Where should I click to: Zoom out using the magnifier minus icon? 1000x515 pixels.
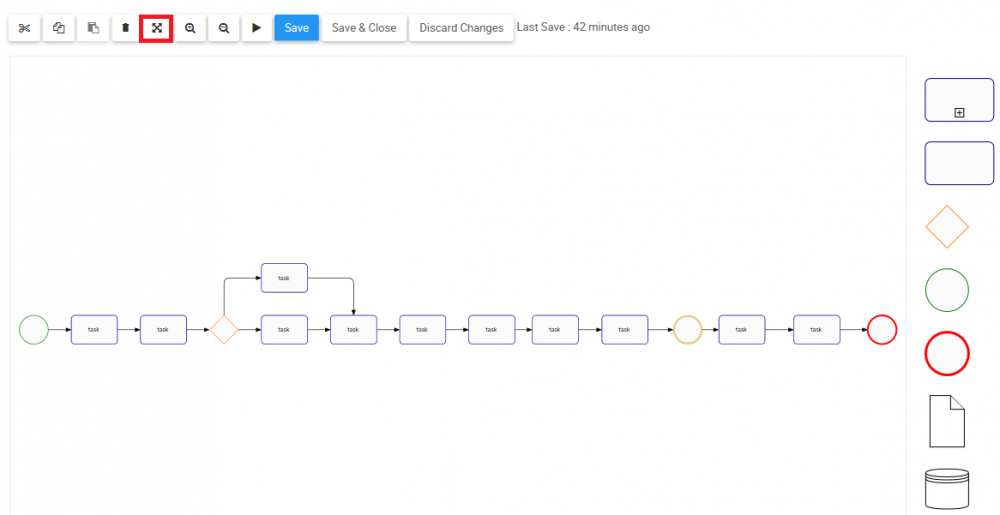coord(223,28)
